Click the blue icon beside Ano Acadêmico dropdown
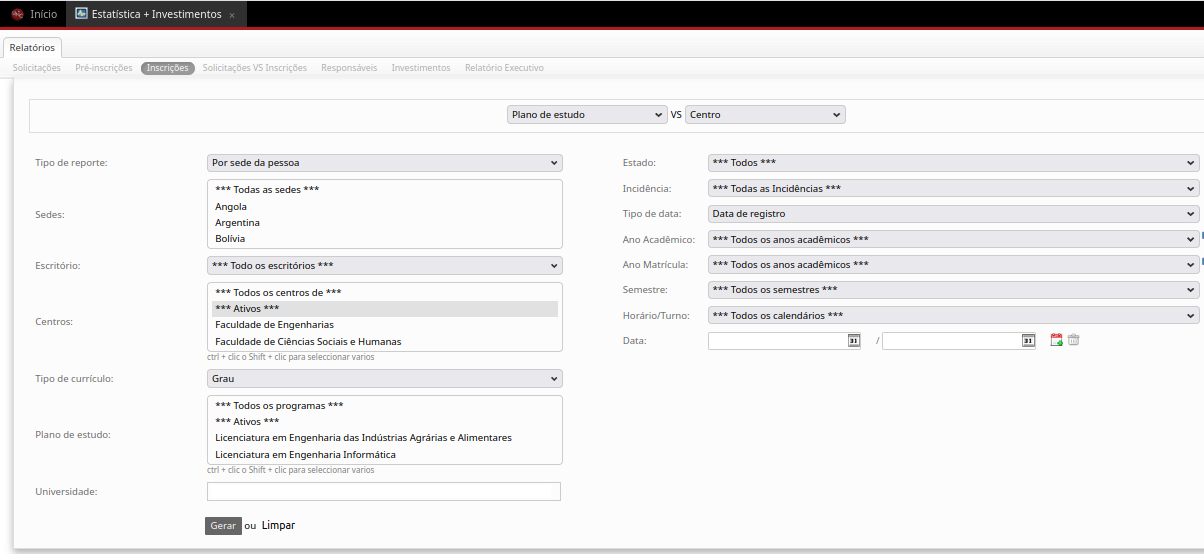Viewport: 1204px width, 554px height. 1201,238
